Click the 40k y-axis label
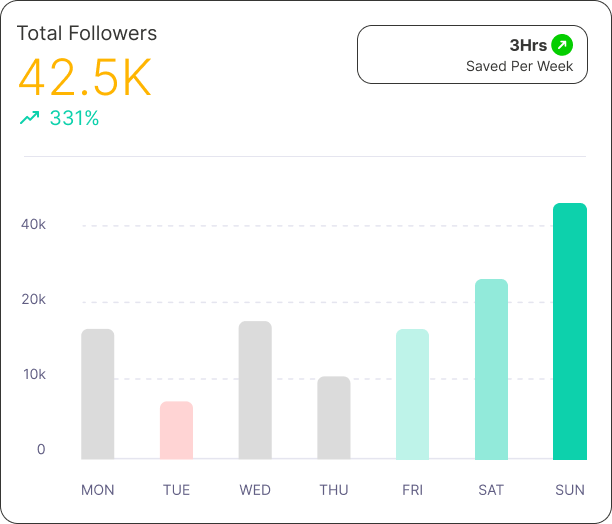The height and width of the screenshot is (524, 612). [x=35, y=224]
